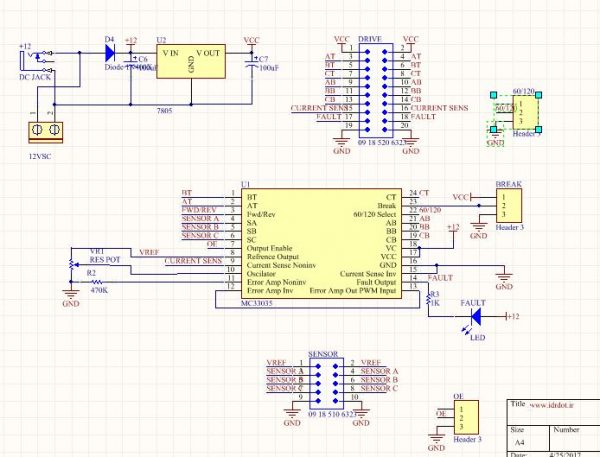Select the 12VSC terminal block
The image size is (600, 457).
point(46,132)
